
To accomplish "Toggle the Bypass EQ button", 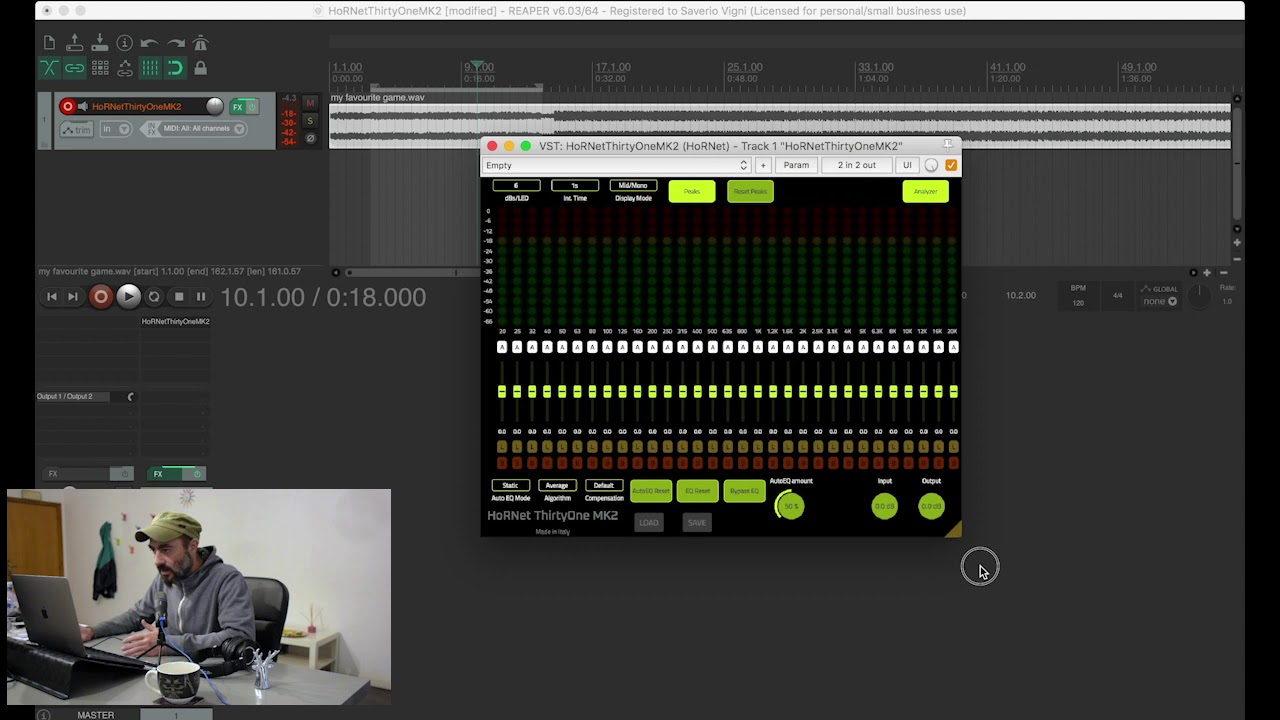I will (745, 491).
